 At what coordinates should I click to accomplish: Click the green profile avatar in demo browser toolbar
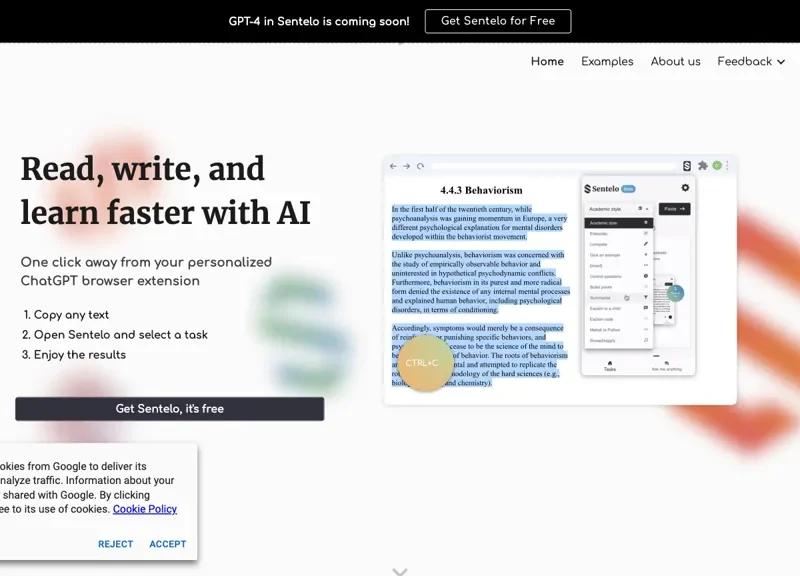tap(717, 166)
